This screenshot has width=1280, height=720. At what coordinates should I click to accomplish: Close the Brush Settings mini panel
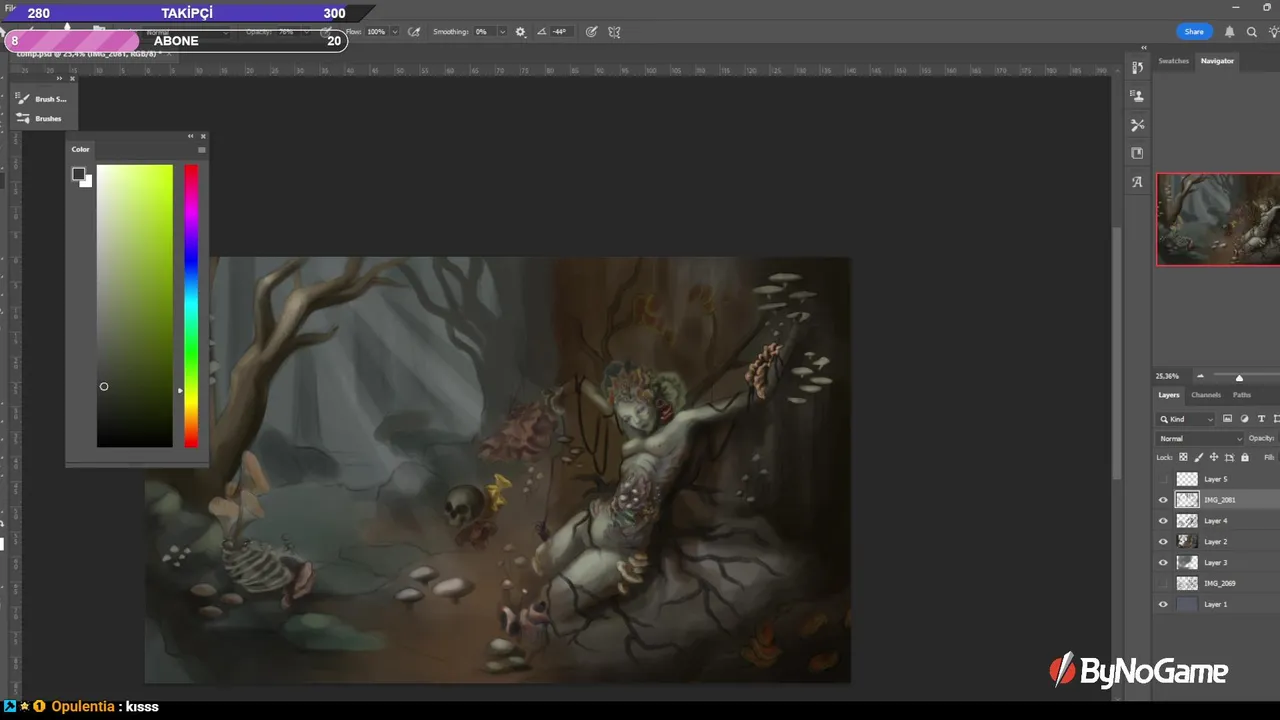tap(72, 78)
